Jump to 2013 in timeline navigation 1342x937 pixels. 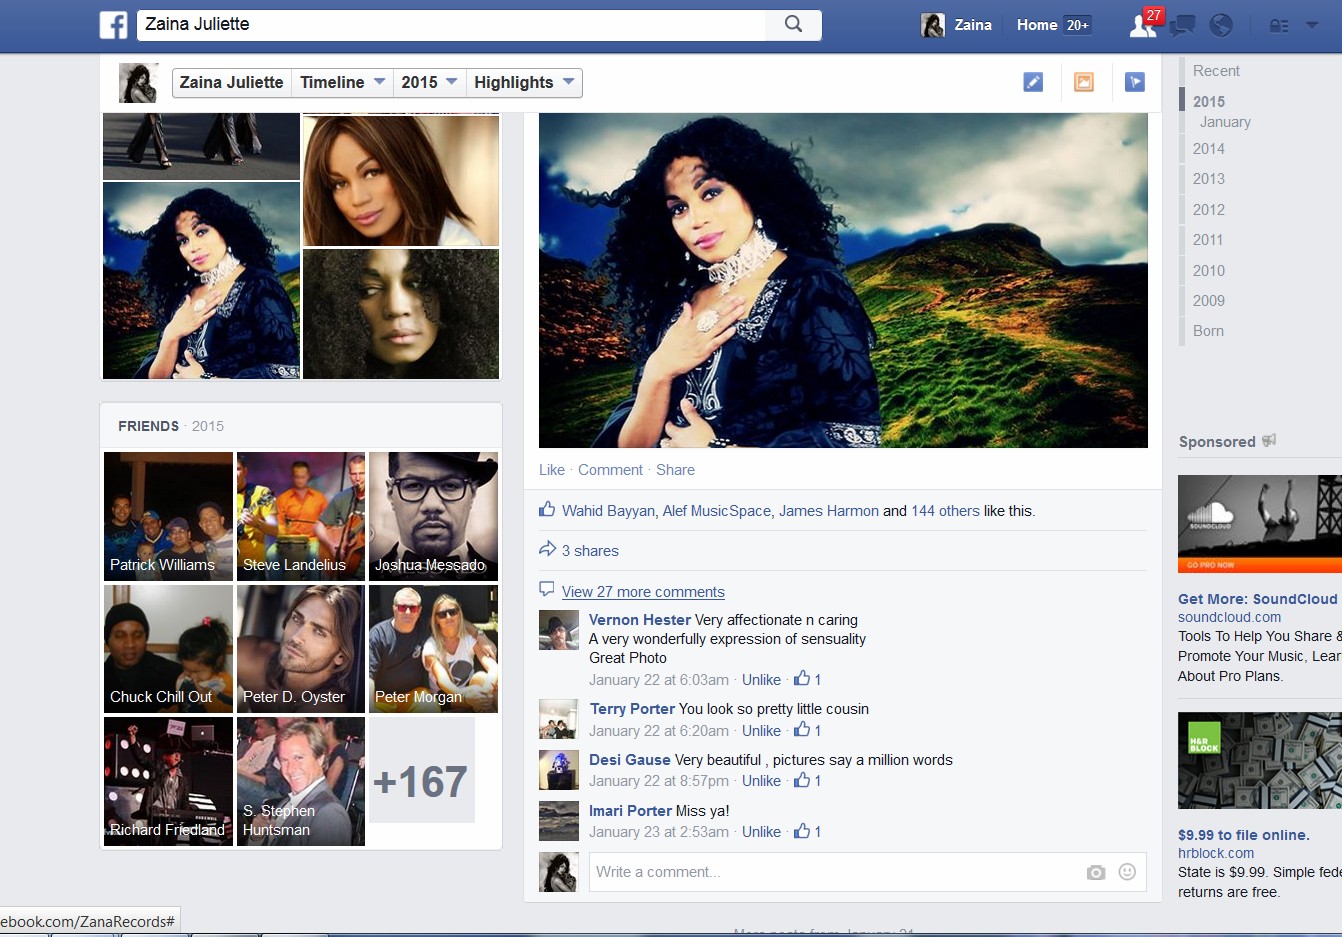click(x=1209, y=178)
